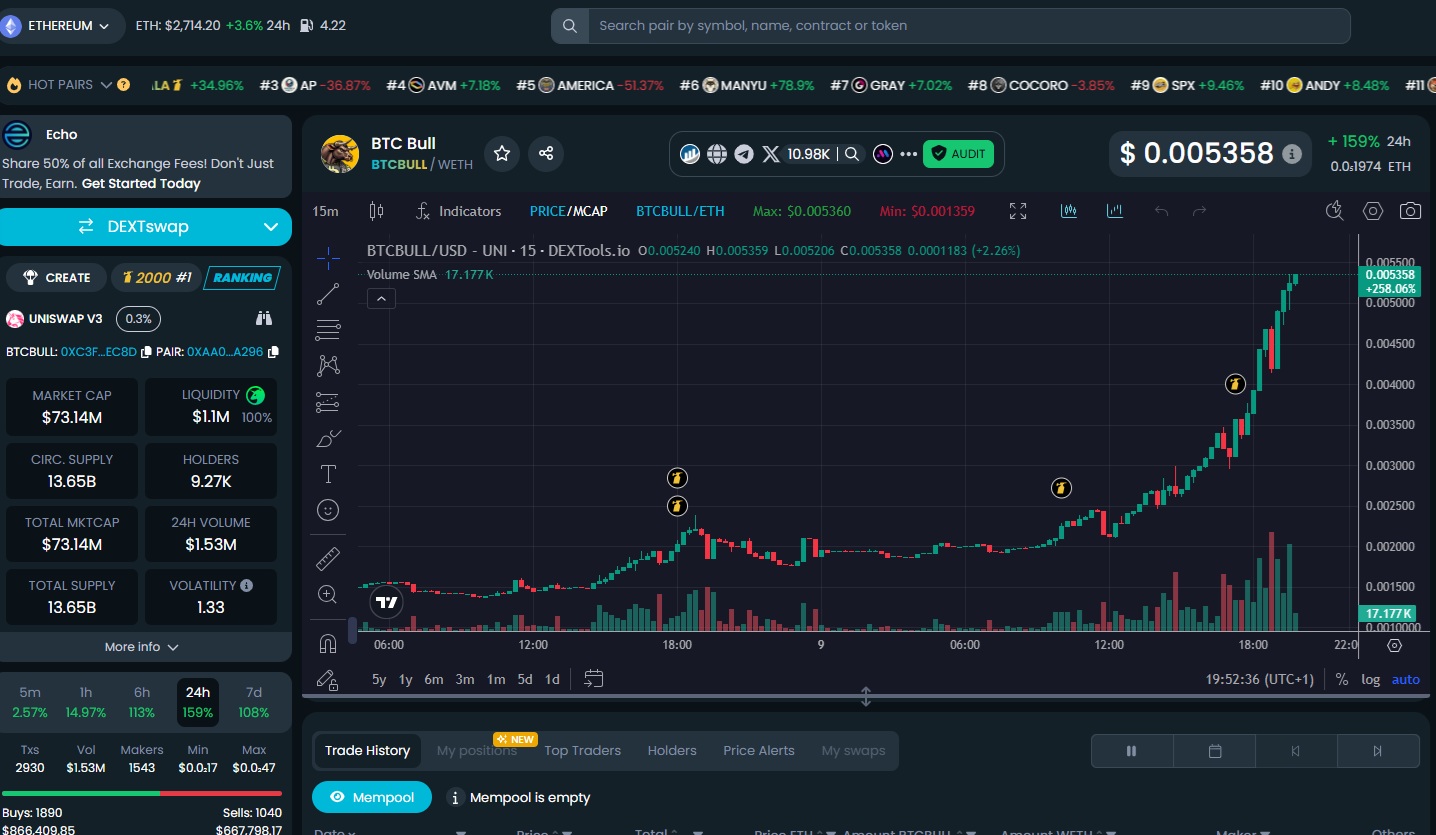Open the Ethereum chain dropdown
This screenshot has width=1436, height=835.
pyautogui.click(x=62, y=26)
